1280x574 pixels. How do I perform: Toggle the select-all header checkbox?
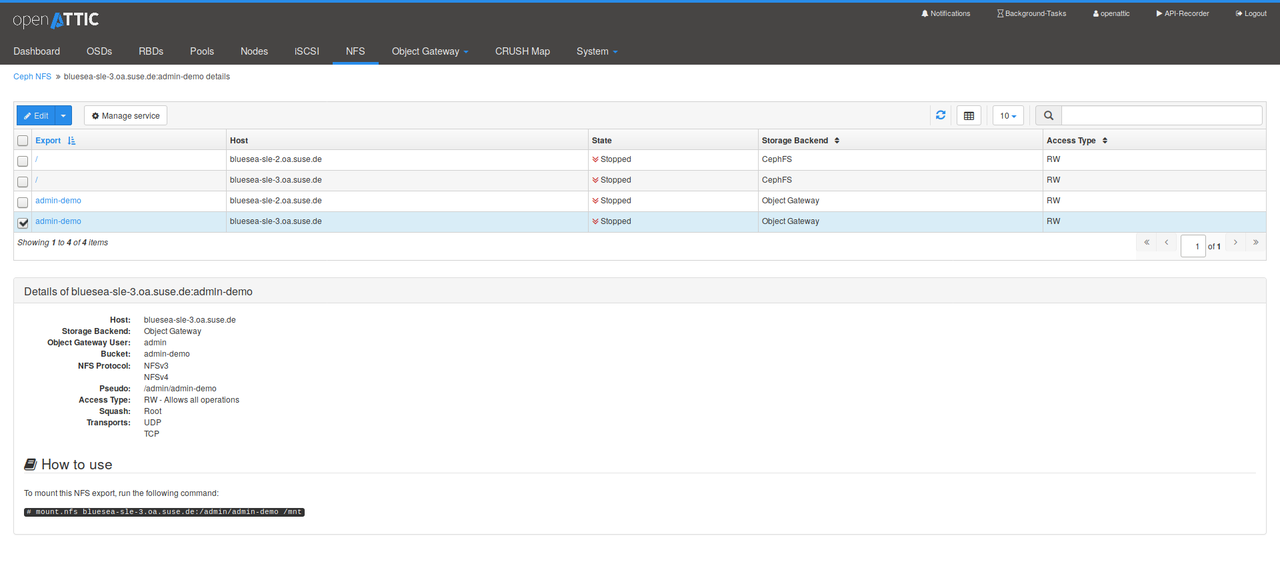tap(23, 141)
